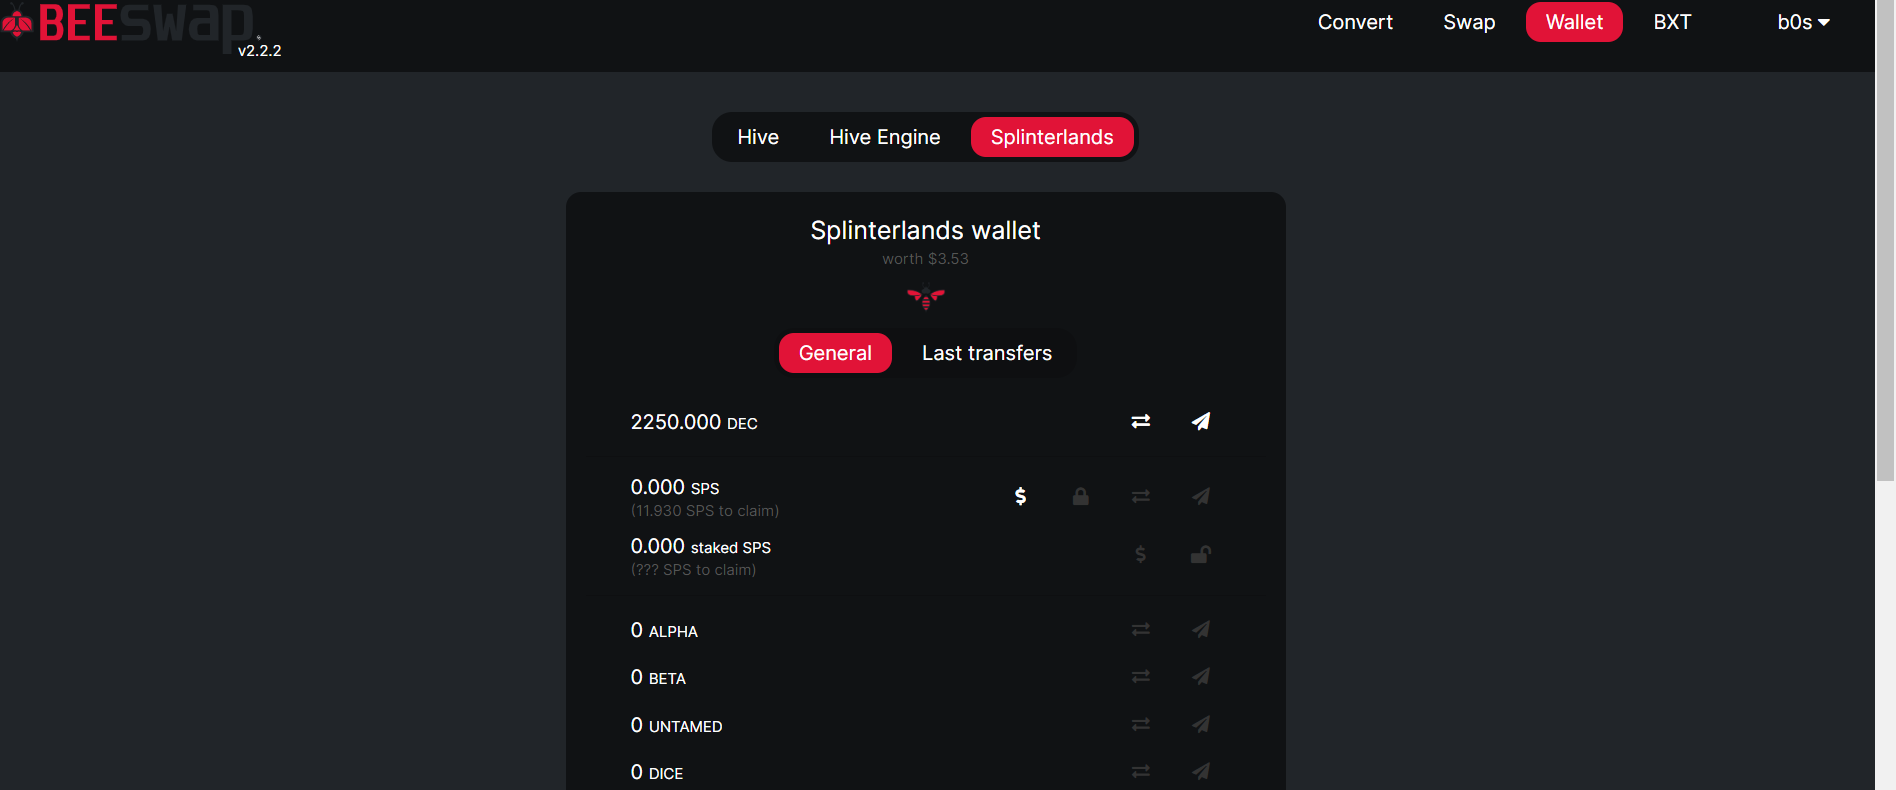This screenshot has height=790, width=1896.
Task: Click the SPS send paper plane icon
Action: tap(1201, 496)
